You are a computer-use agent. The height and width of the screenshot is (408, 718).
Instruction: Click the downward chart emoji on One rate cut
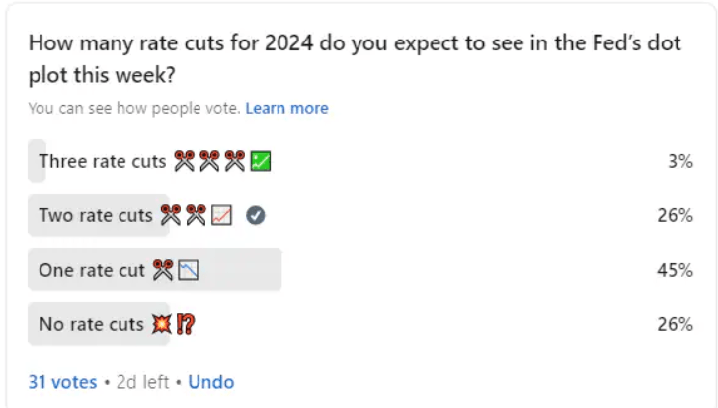pos(188,269)
